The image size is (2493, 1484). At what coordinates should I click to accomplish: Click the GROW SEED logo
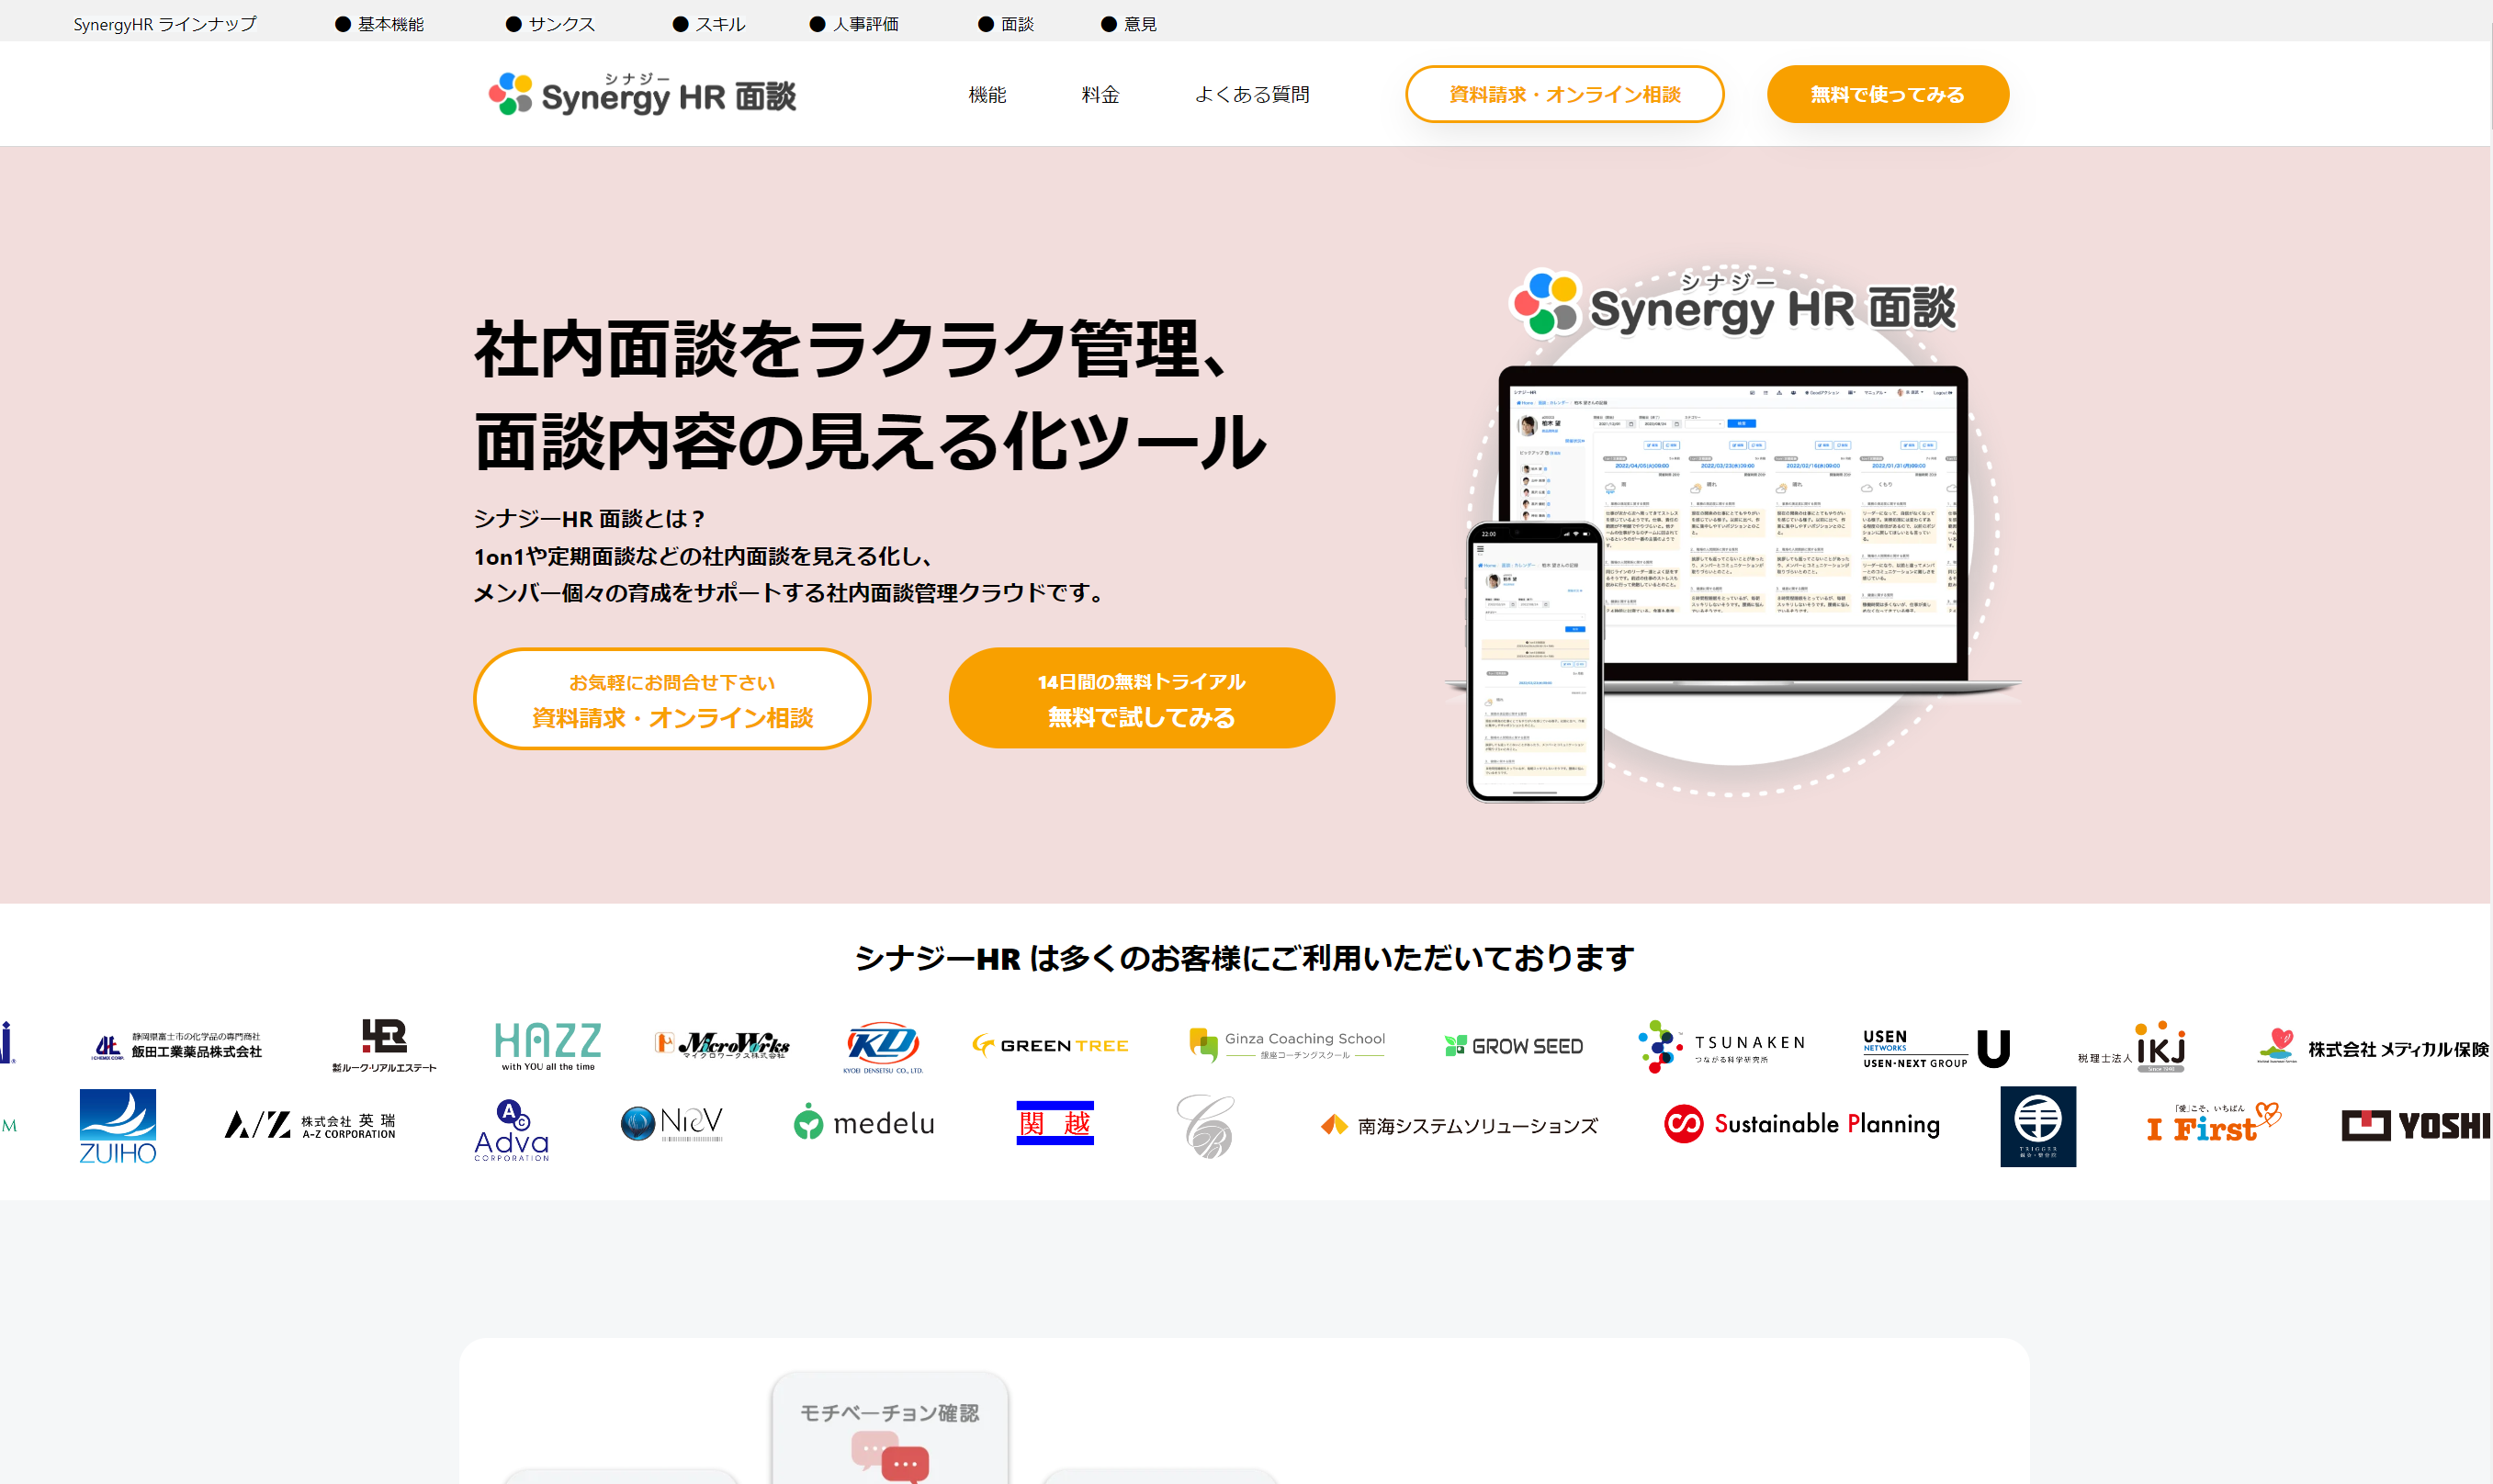1513,1046
